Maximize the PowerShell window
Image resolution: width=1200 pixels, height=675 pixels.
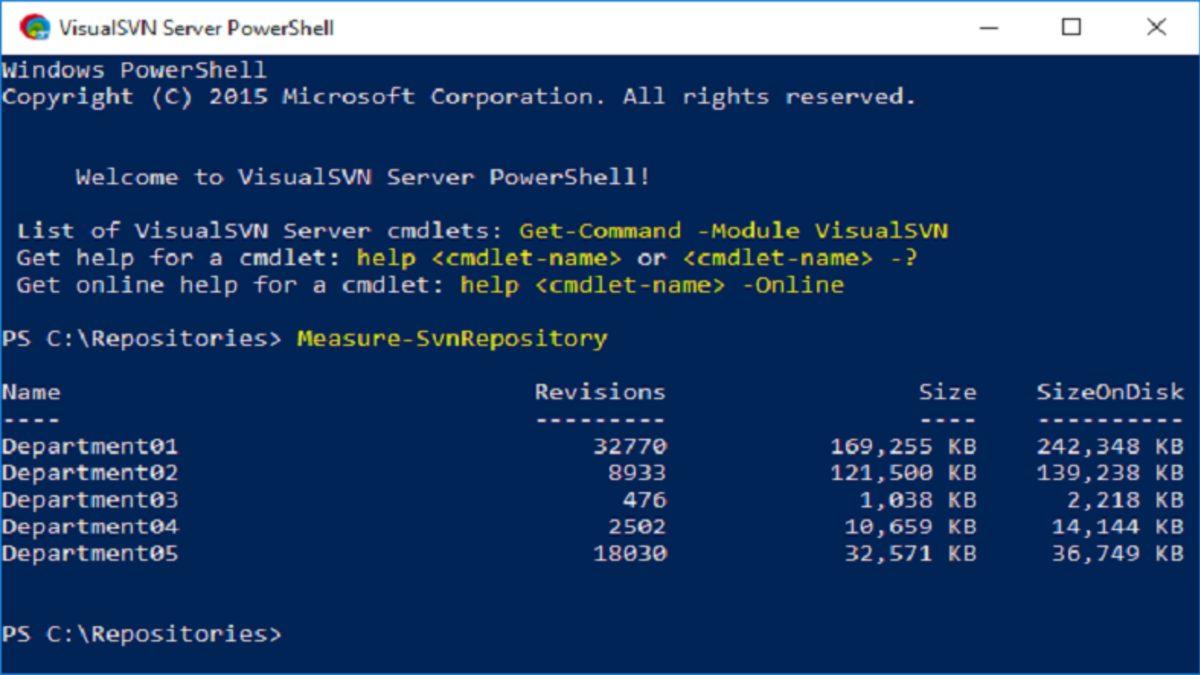point(1071,27)
